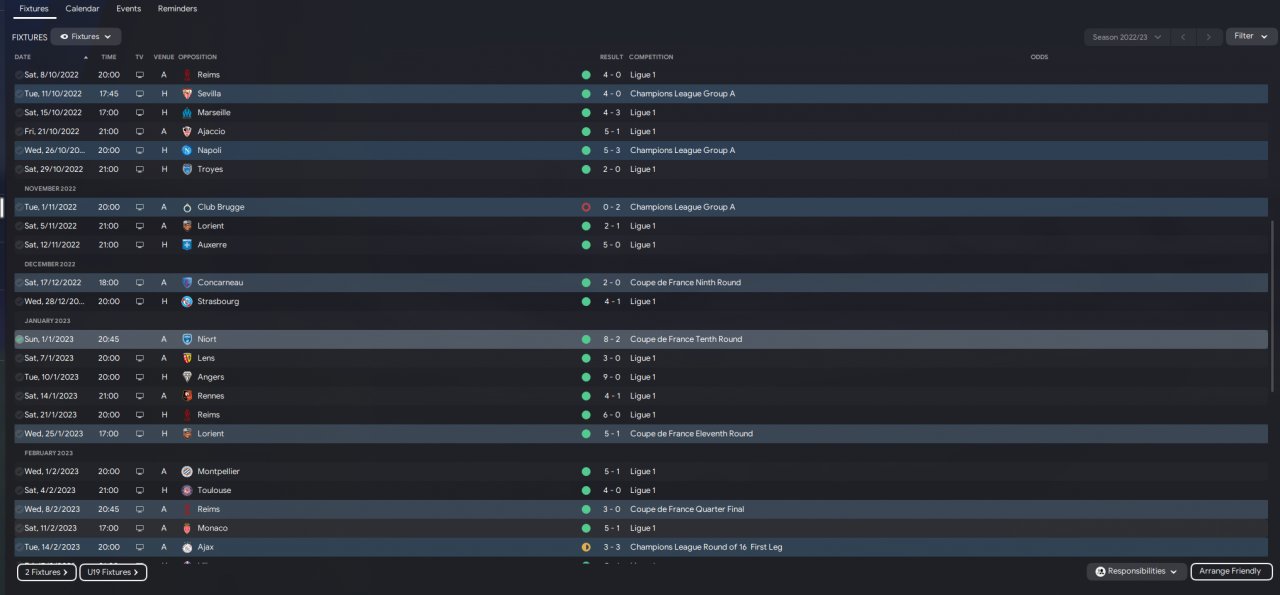Click the fixtures list vertical scrollbar

pos(1274,300)
